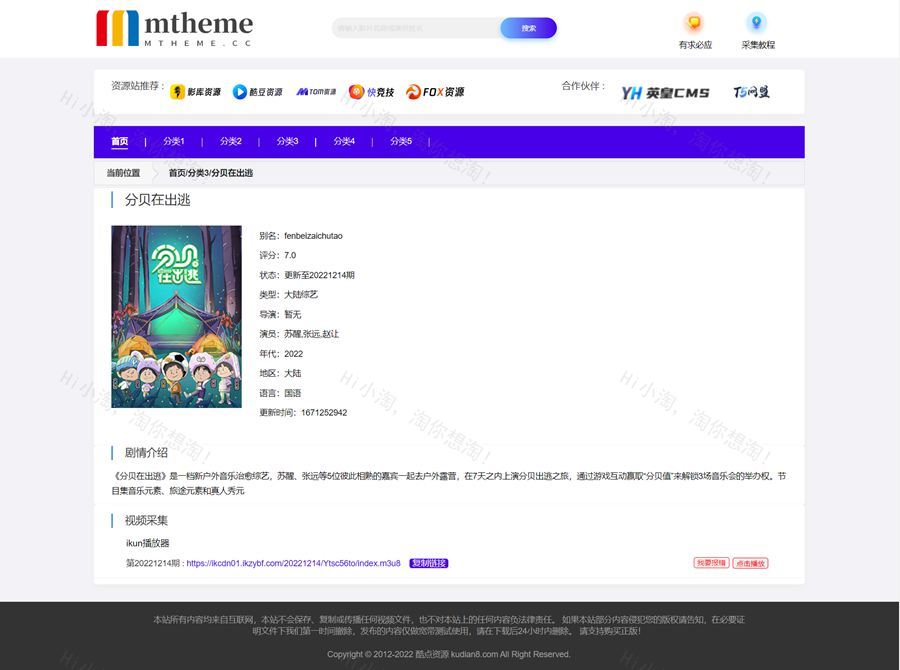The height and width of the screenshot is (670, 900).
Task: Focus the search input field
Action: (416, 28)
